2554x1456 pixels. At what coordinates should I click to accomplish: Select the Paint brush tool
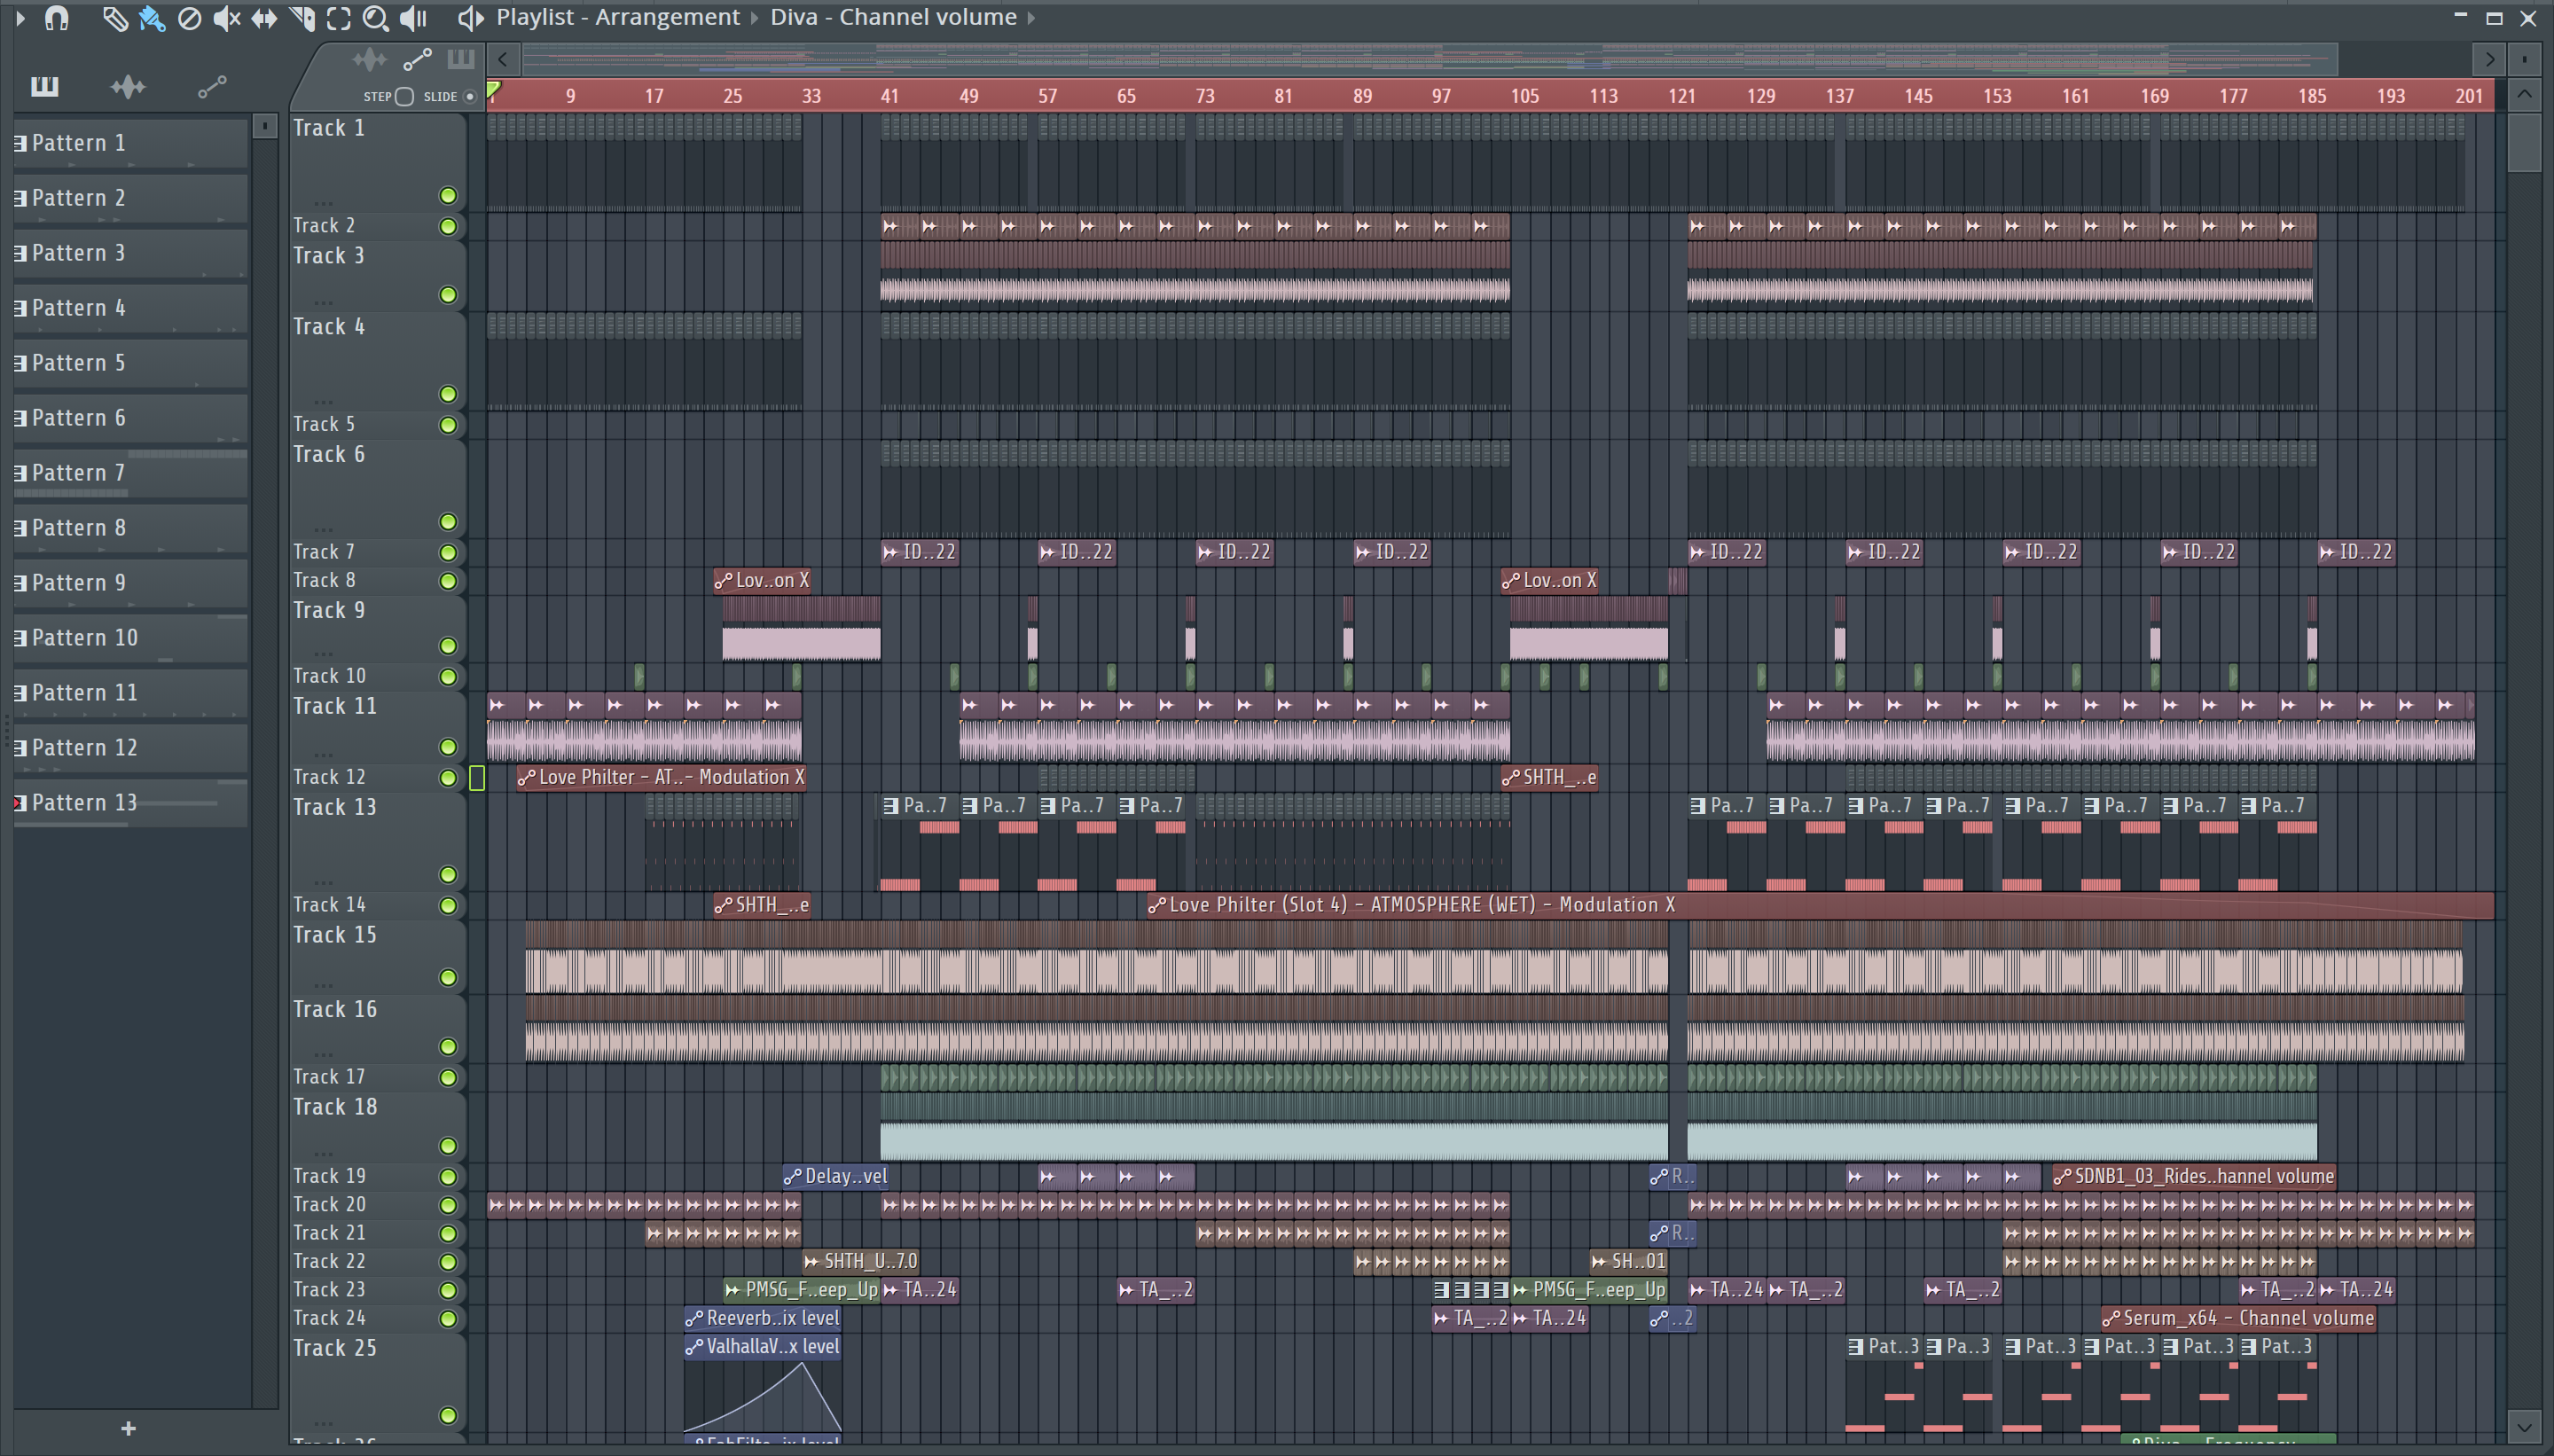(x=152, y=18)
